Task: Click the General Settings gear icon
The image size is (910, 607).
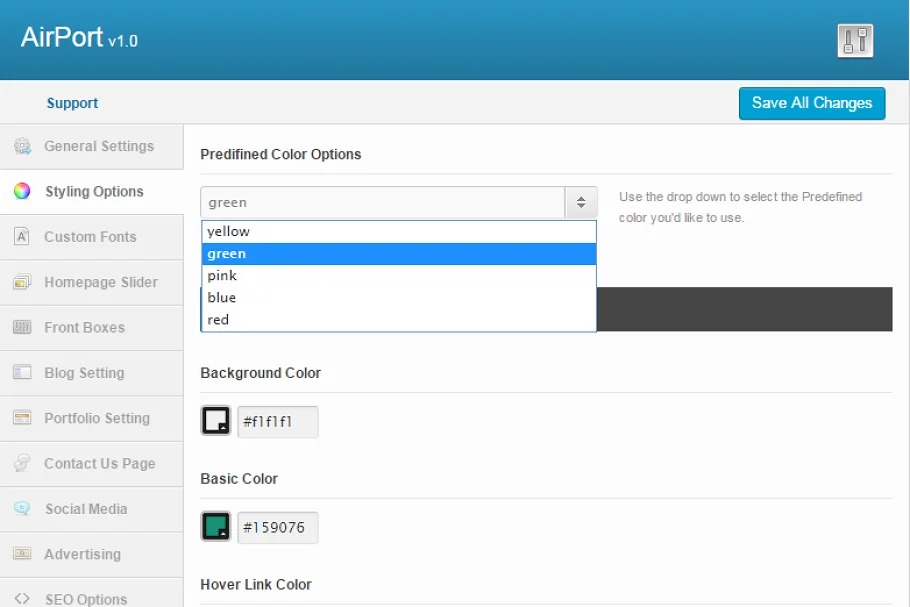Action: click(22, 147)
